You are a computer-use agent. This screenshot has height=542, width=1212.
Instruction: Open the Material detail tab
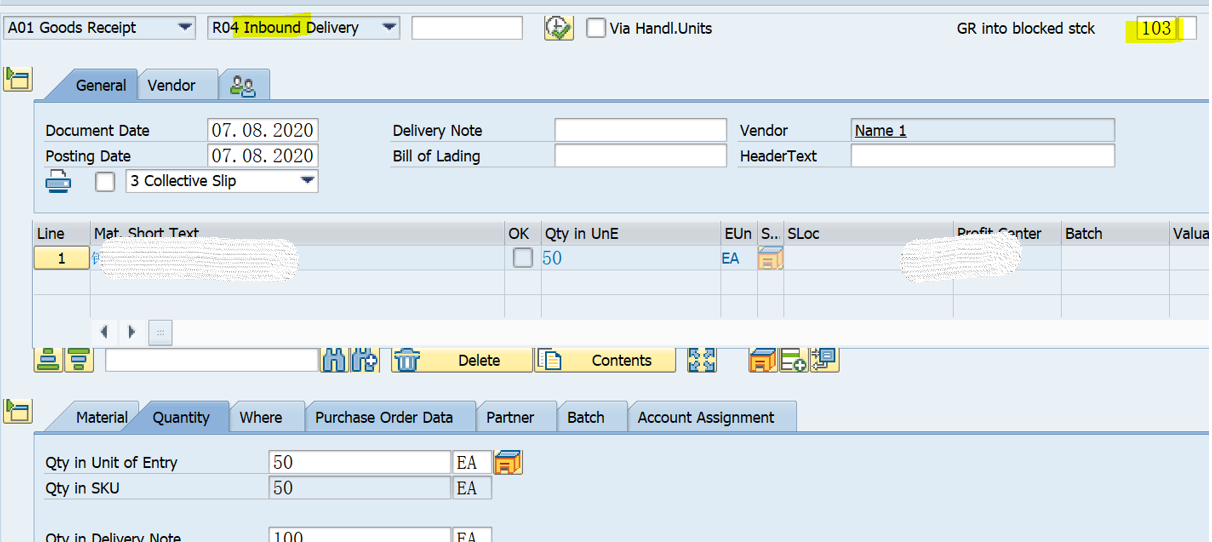coord(101,417)
